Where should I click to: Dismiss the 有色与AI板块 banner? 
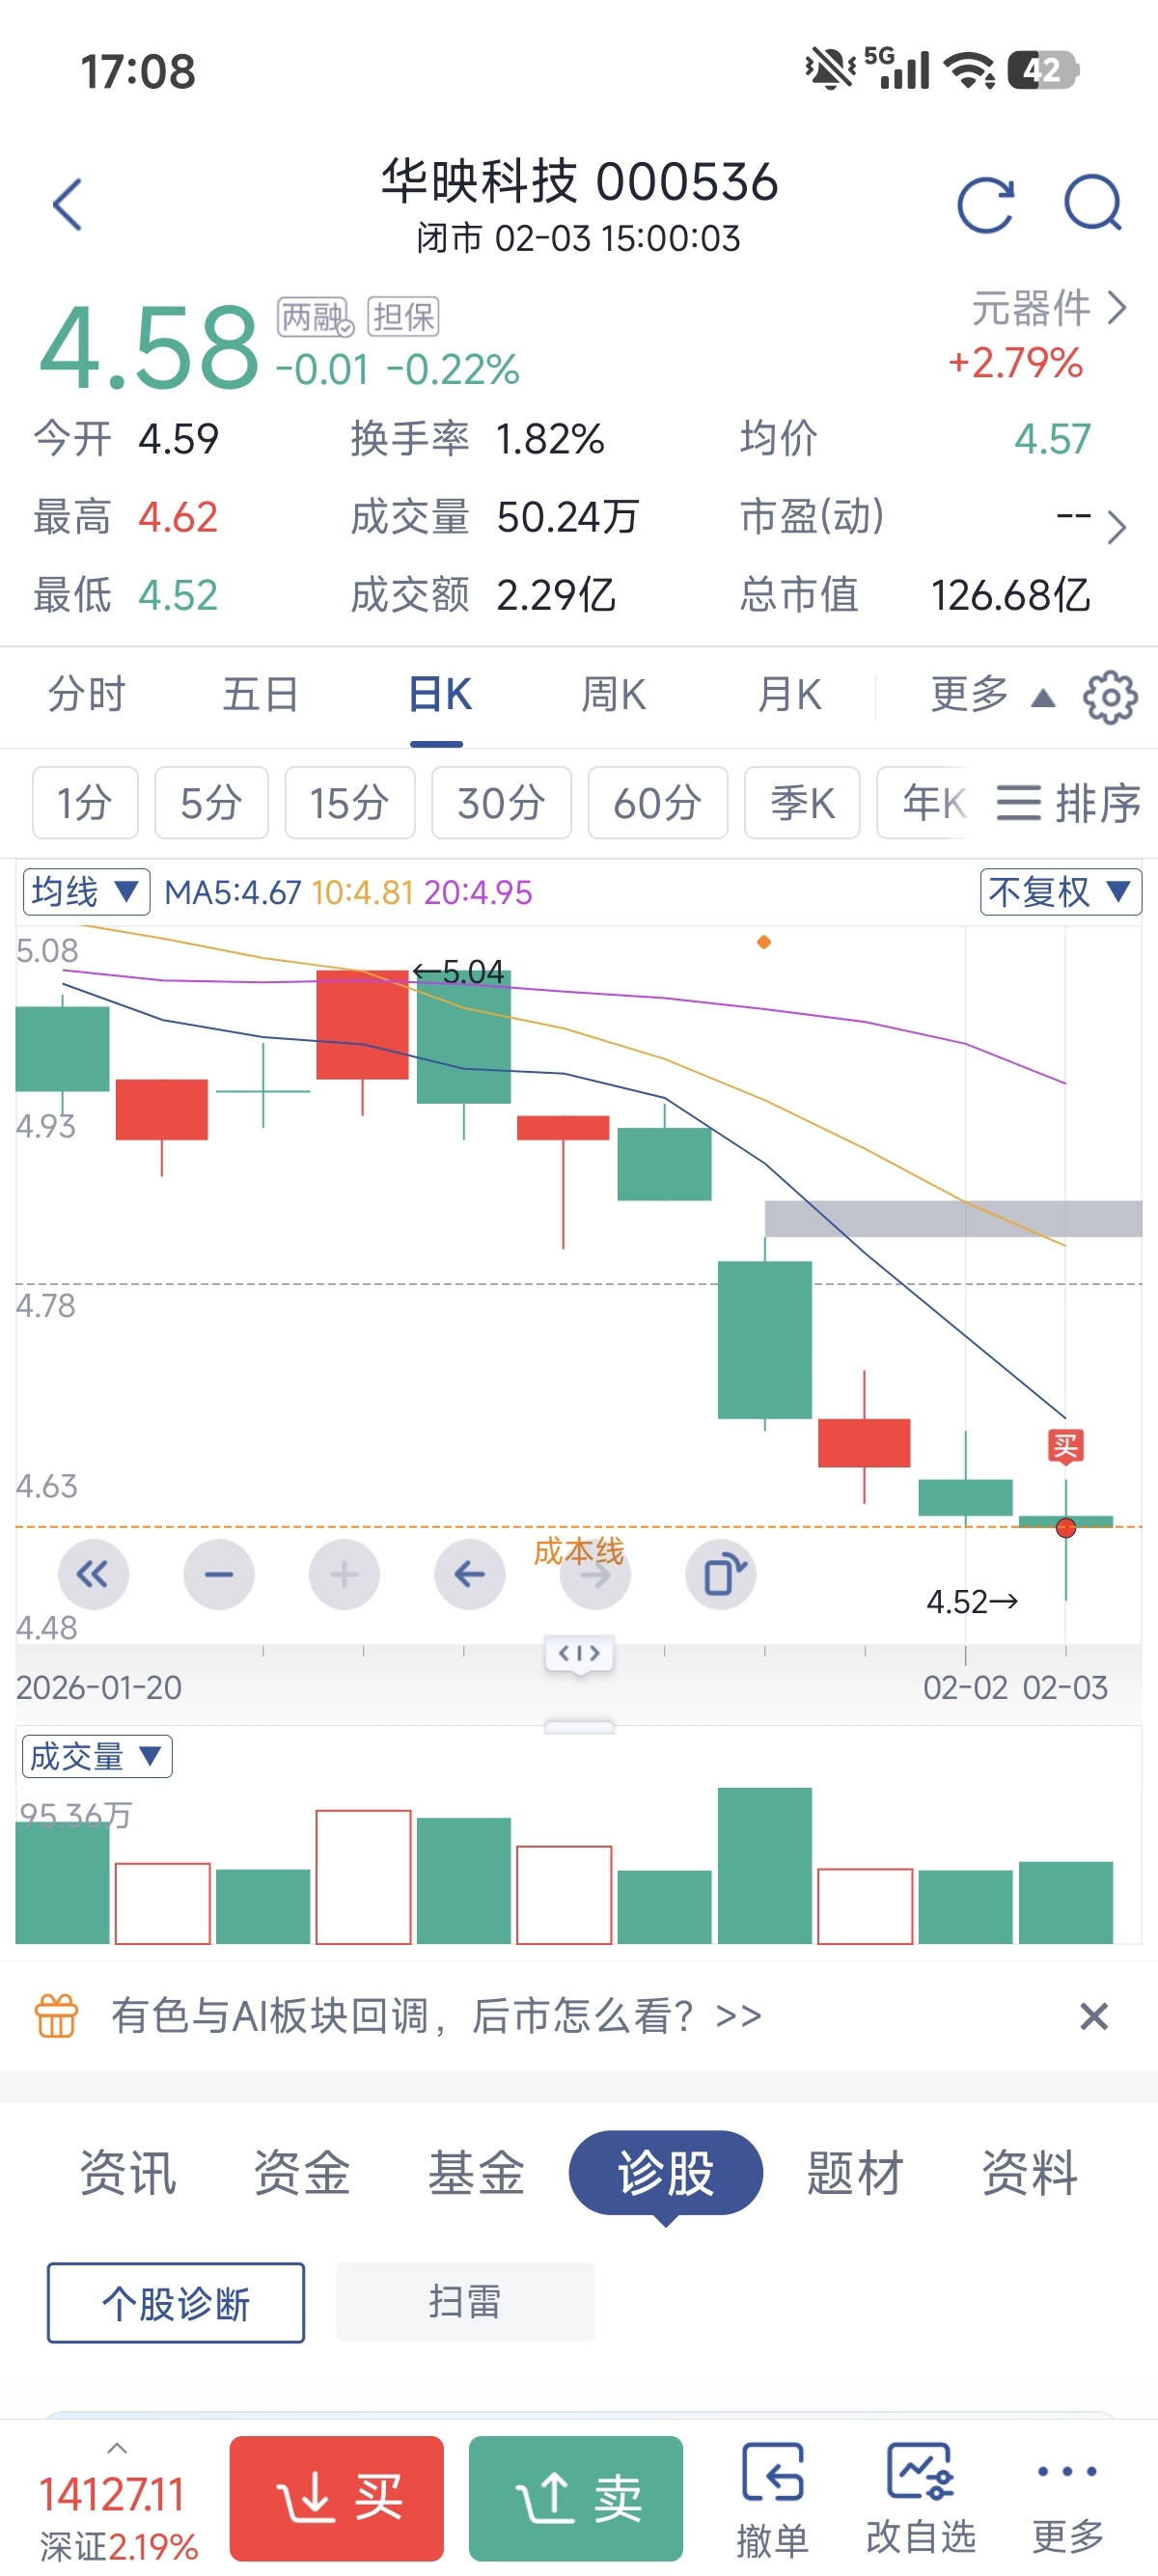tap(1094, 2016)
